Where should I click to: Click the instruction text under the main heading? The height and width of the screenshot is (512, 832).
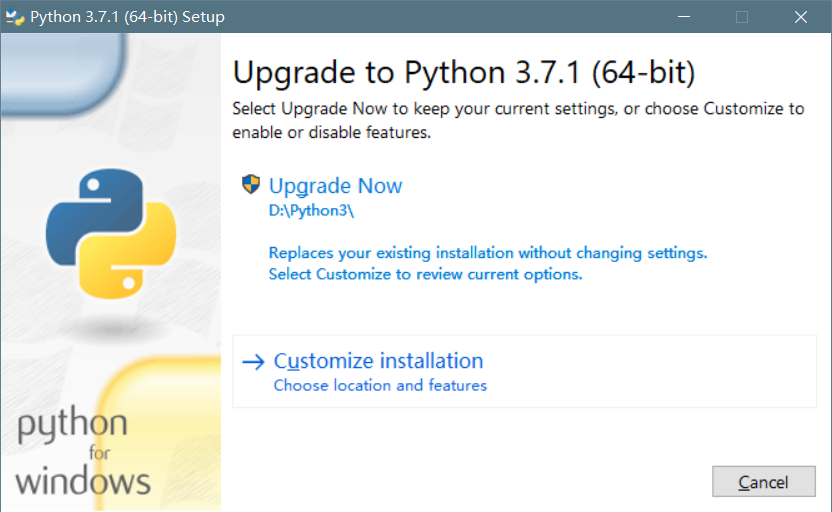tap(518, 120)
